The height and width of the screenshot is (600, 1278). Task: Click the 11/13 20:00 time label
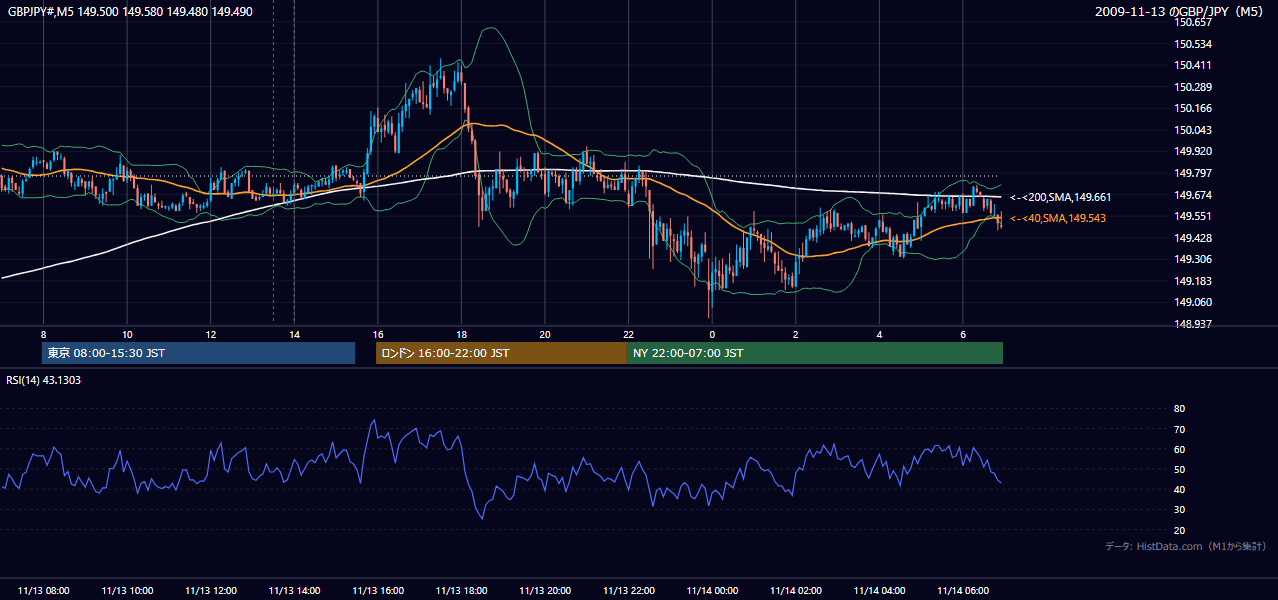pos(545,591)
